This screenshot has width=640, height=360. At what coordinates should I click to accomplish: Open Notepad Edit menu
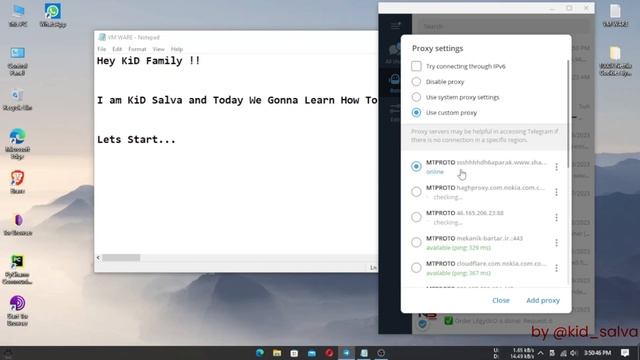[x=117, y=49]
